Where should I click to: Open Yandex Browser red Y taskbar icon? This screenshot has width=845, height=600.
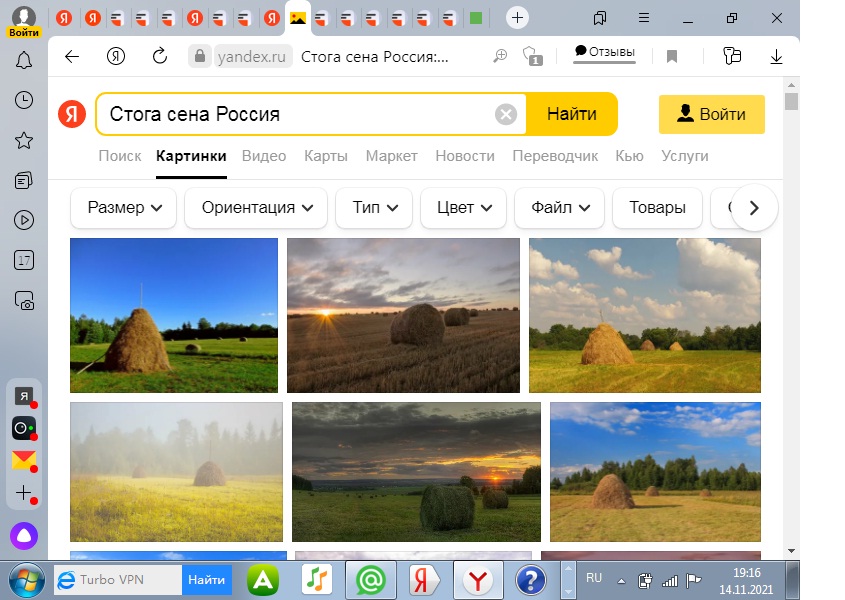pyautogui.click(x=478, y=580)
